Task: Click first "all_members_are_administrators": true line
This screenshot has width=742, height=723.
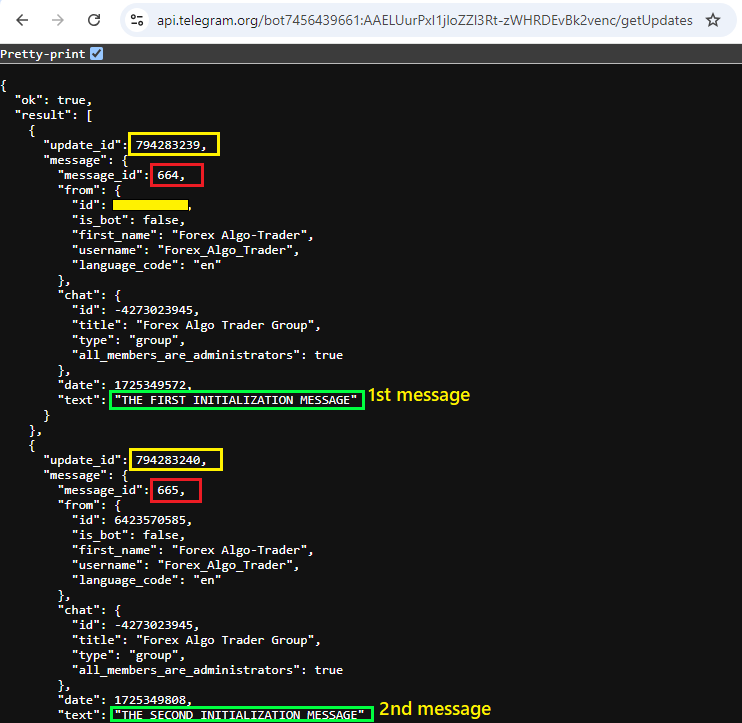Action: pos(207,355)
